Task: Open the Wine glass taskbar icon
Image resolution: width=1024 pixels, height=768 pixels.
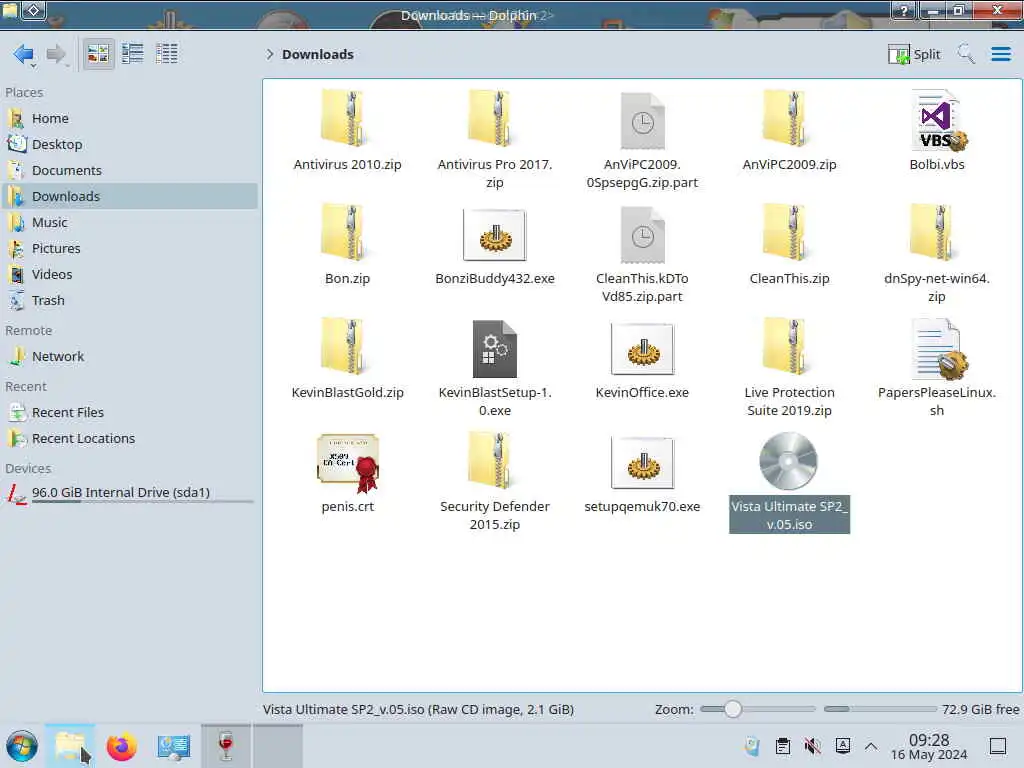Action: (x=226, y=746)
